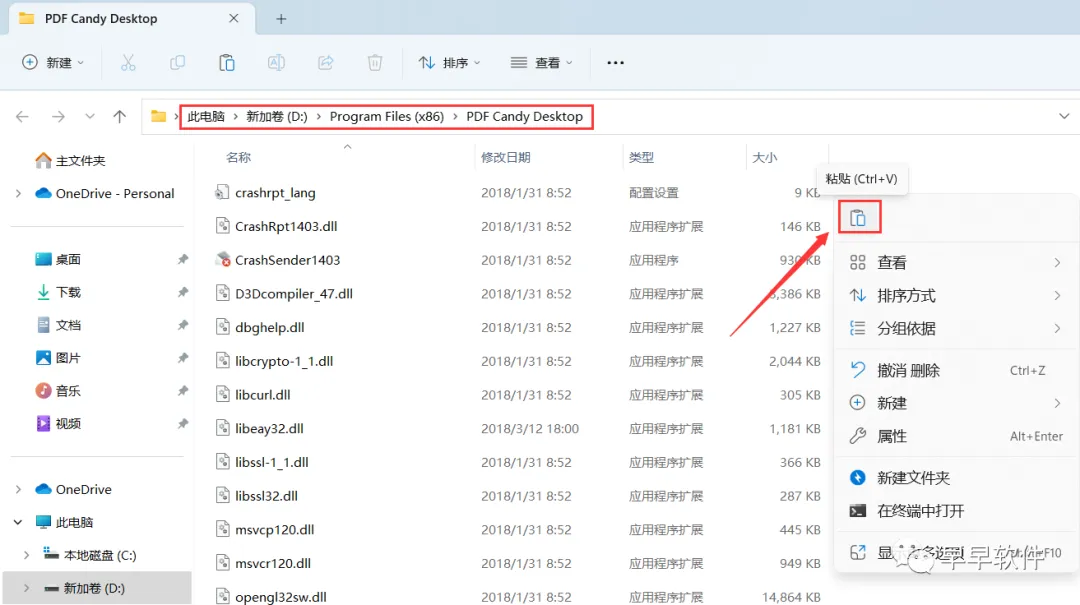
Task: Select file libeay32.dll
Action: click(269, 429)
